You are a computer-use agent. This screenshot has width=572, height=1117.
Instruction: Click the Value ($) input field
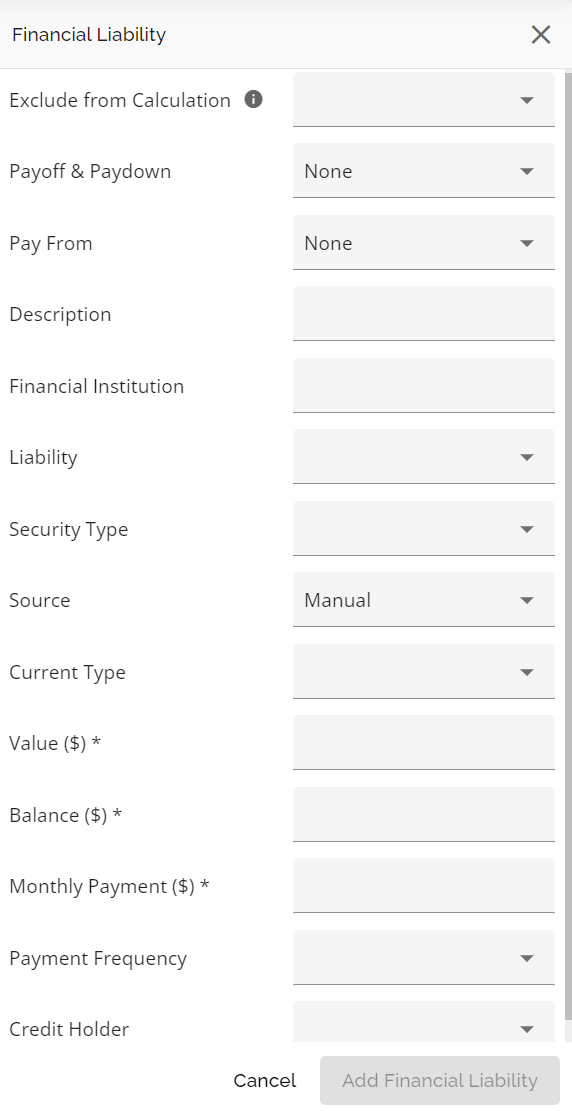pyautogui.click(x=423, y=744)
